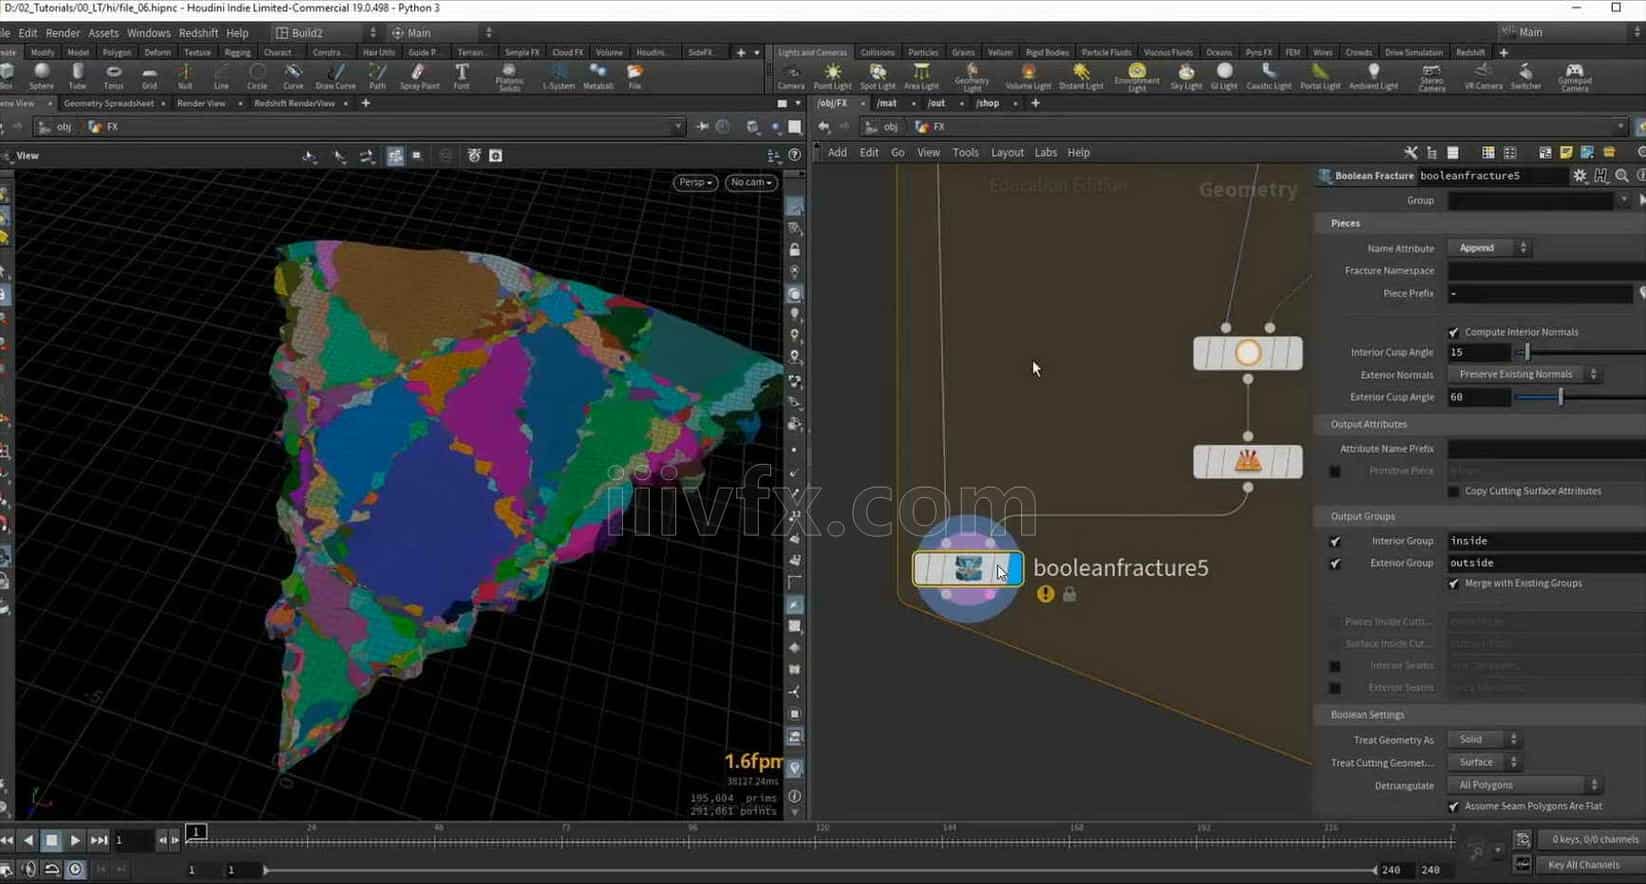Toggle Assume Seam Polygons Are Flat
This screenshot has width=1646, height=884.
point(1454,806)
